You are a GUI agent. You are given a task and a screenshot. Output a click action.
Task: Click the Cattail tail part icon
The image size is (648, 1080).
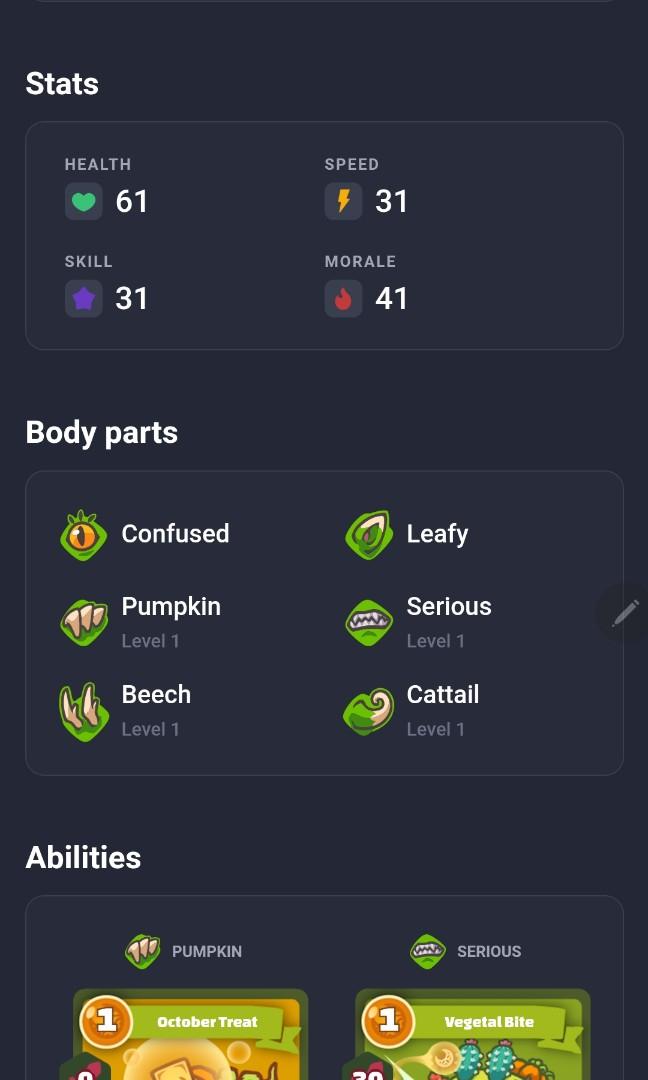368,711
